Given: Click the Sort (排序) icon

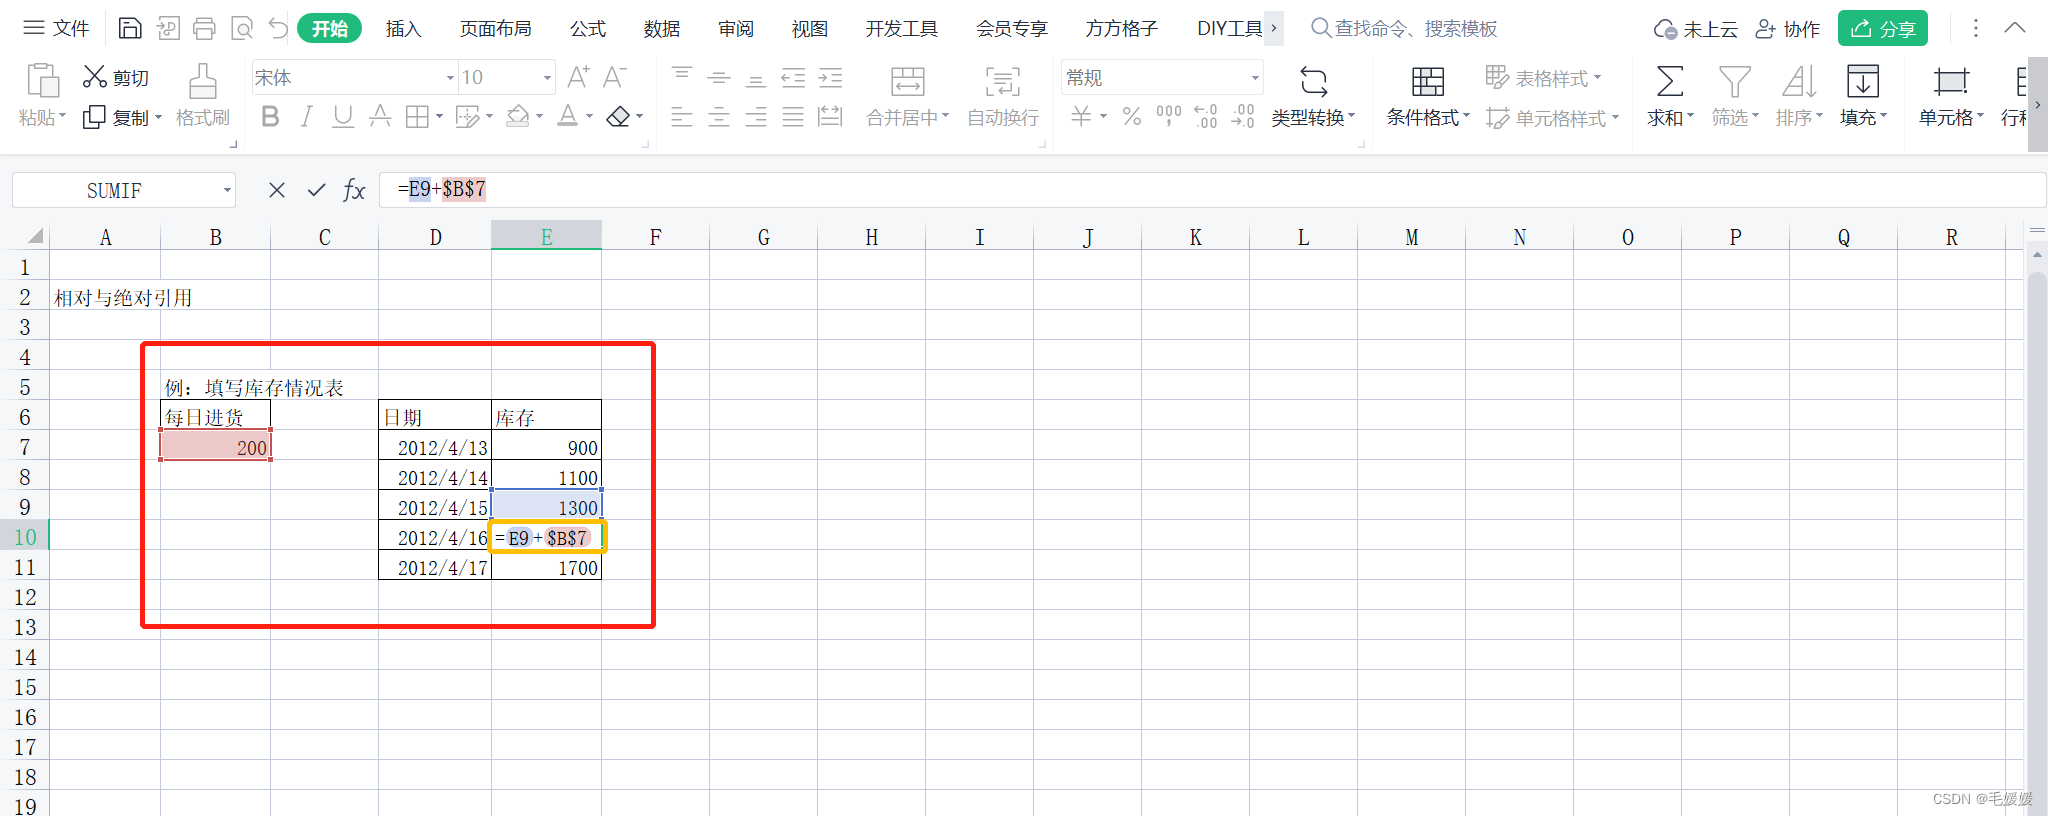Looking at the screenshot, I should point(1799,81).
